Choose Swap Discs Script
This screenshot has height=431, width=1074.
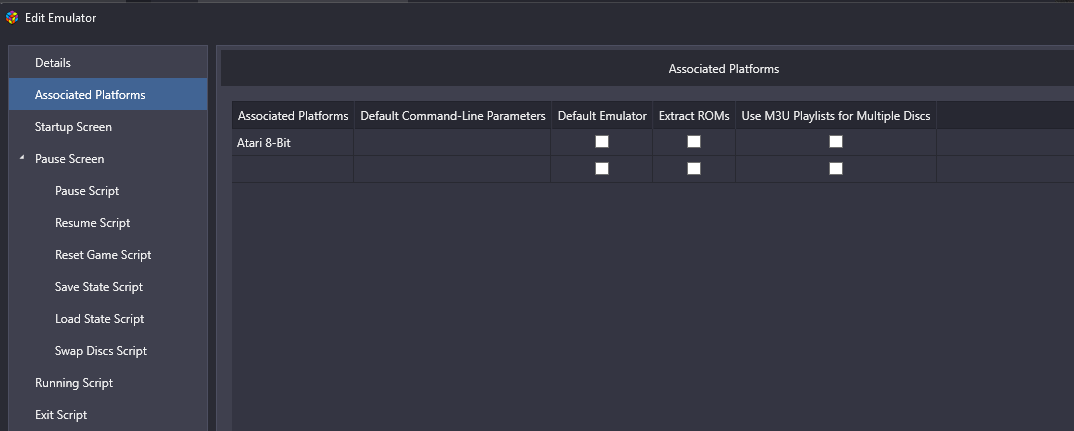point(108,351)
